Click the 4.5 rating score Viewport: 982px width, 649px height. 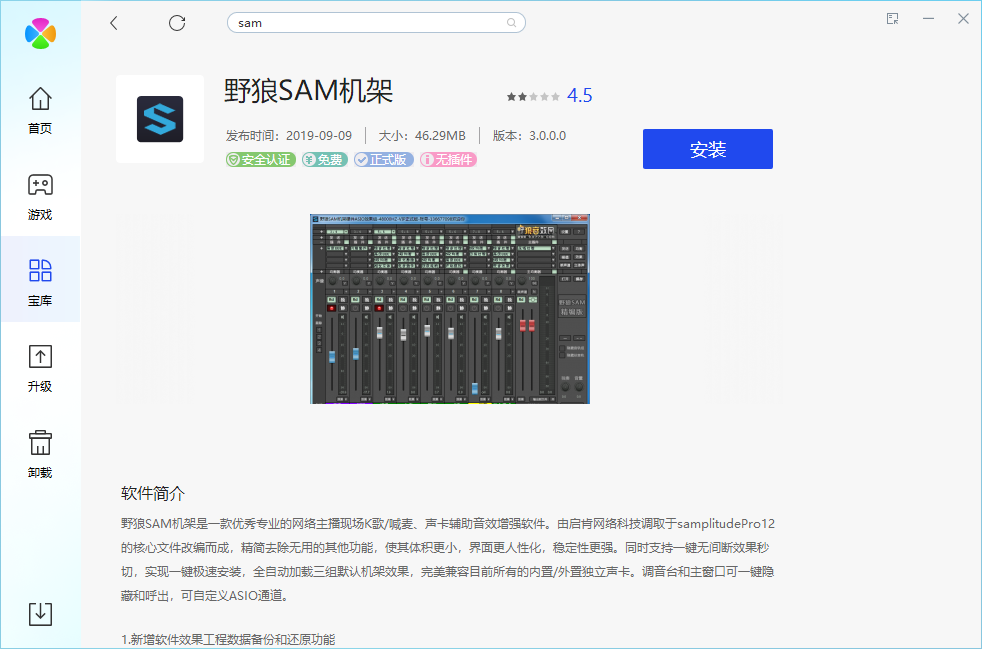tap(579, 95)
